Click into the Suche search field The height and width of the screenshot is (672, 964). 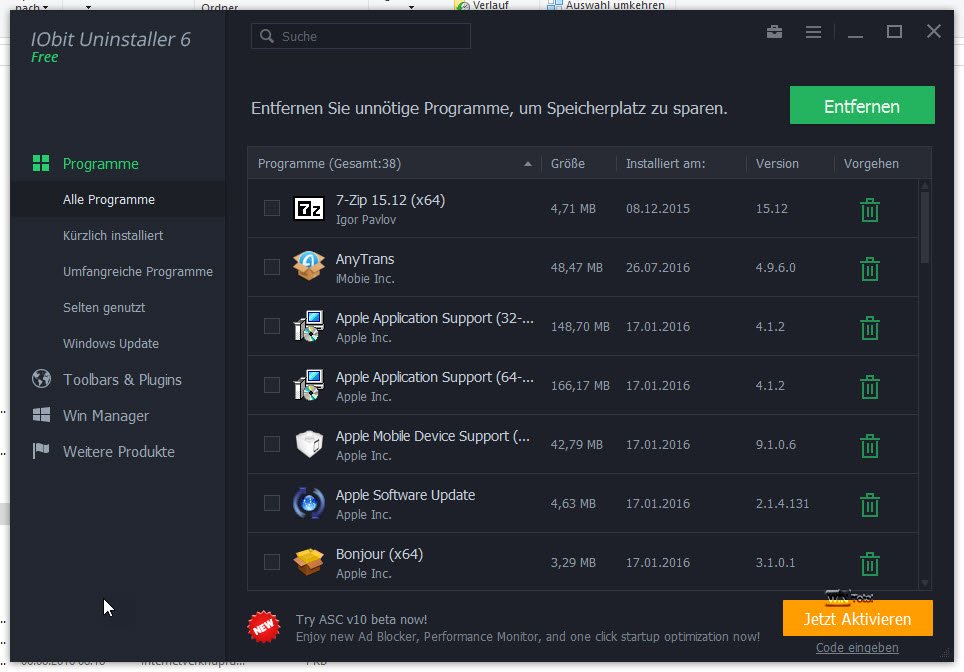[361, 36]
